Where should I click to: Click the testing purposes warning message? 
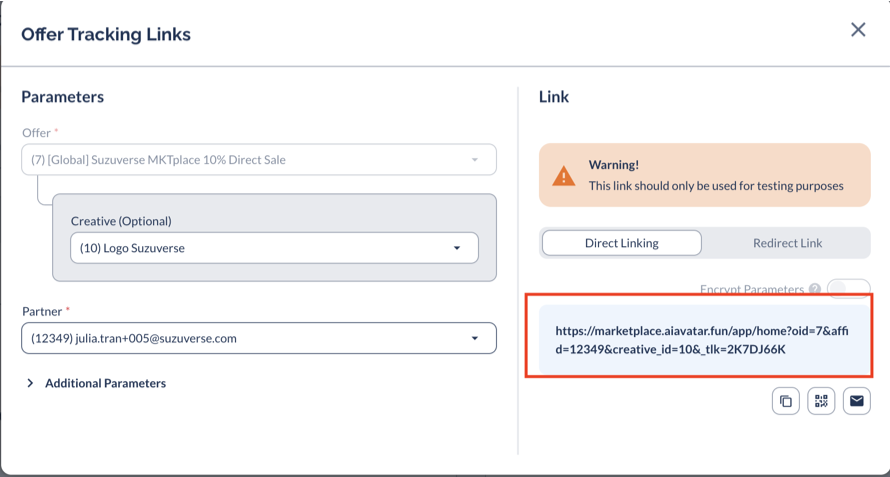click(x=716, y=186)
